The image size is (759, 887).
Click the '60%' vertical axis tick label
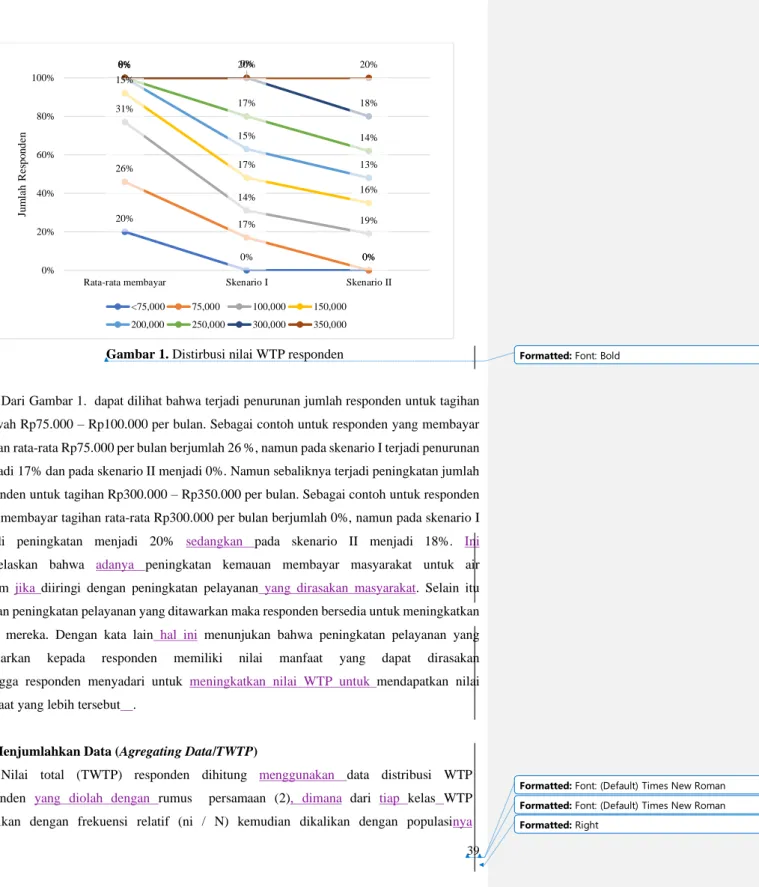tap(45, 155)
